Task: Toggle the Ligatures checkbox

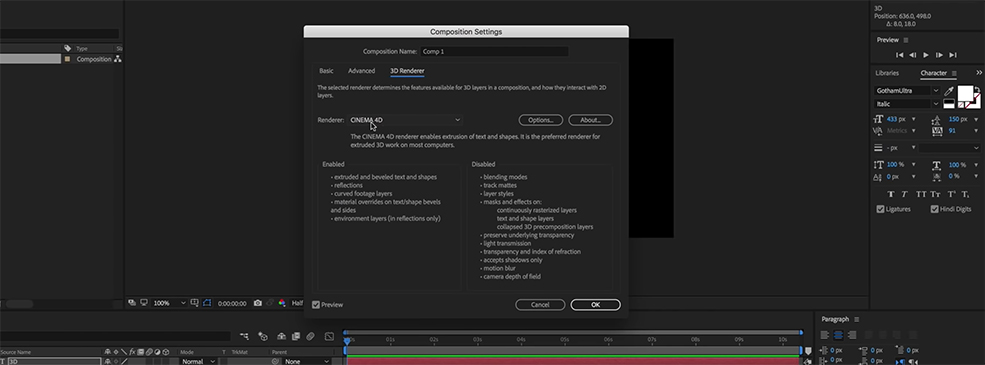Action: (x=881, y=209)
